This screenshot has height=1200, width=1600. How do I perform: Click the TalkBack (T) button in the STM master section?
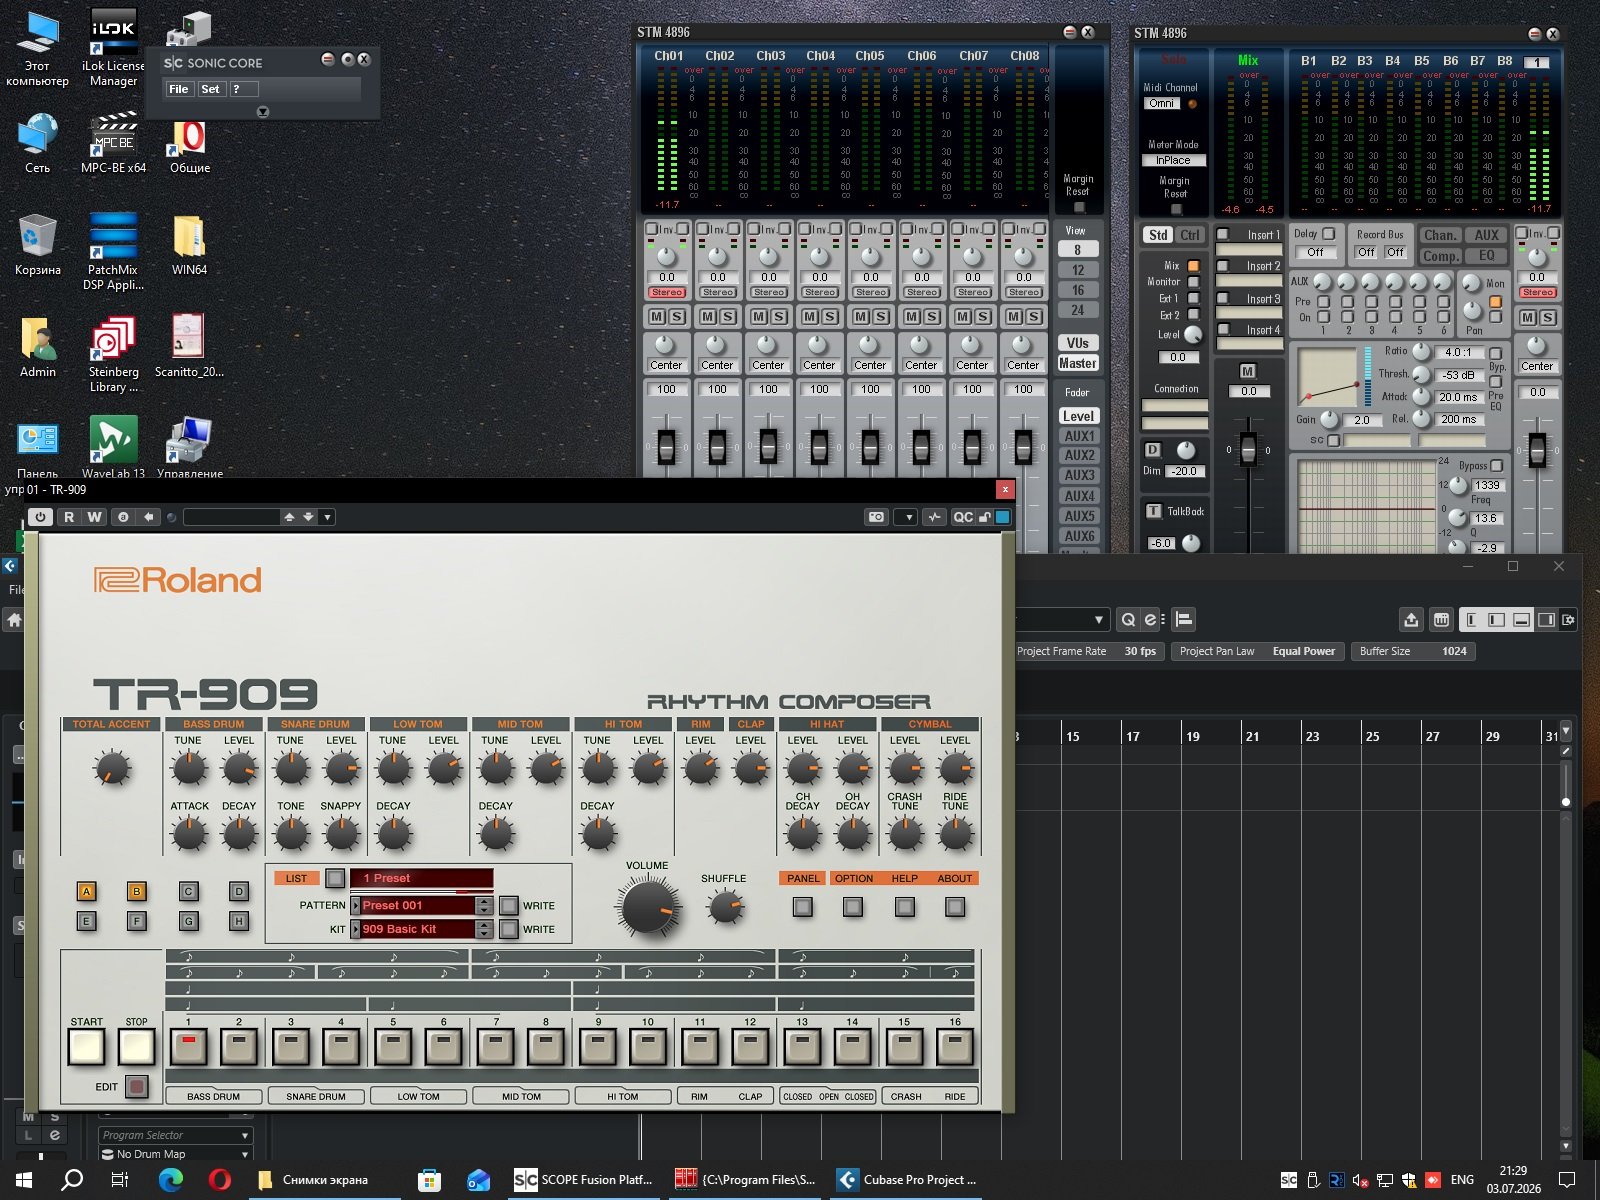pyautogui.click(x=1153, y=511)
